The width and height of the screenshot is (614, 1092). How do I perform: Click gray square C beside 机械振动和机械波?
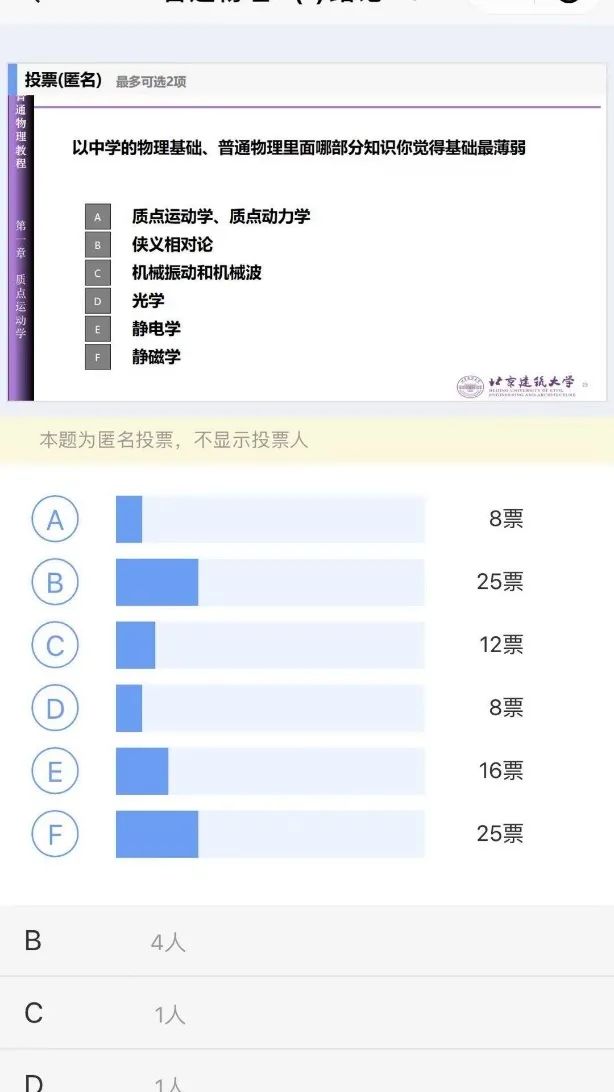97,272
